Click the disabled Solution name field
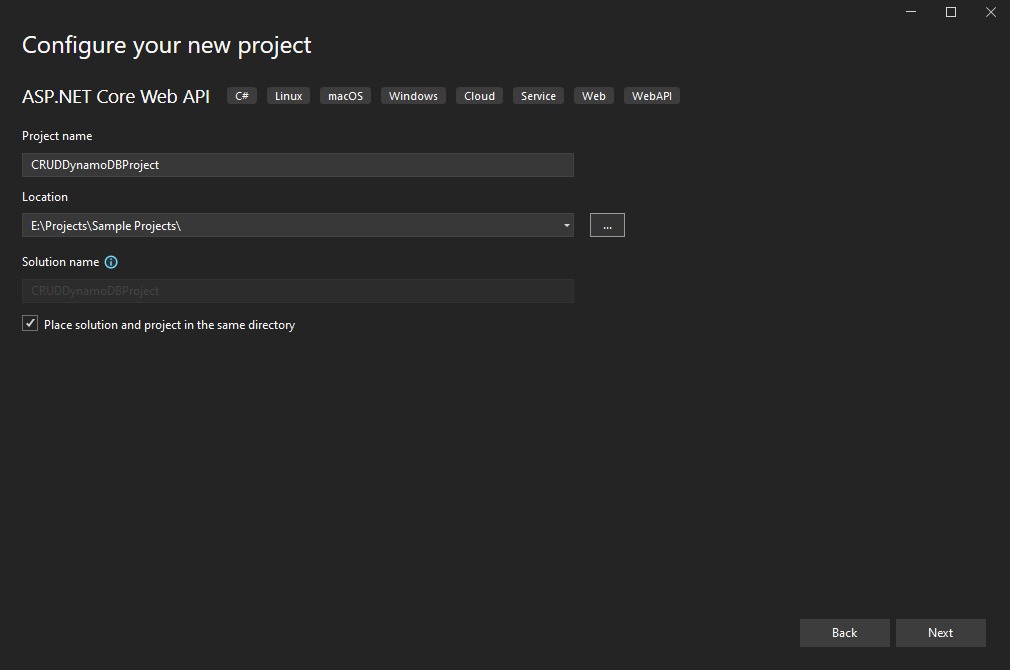Image resolution: width=1010 pixels, height=670 pixels. pyautogui.click(x=298, y=291)
